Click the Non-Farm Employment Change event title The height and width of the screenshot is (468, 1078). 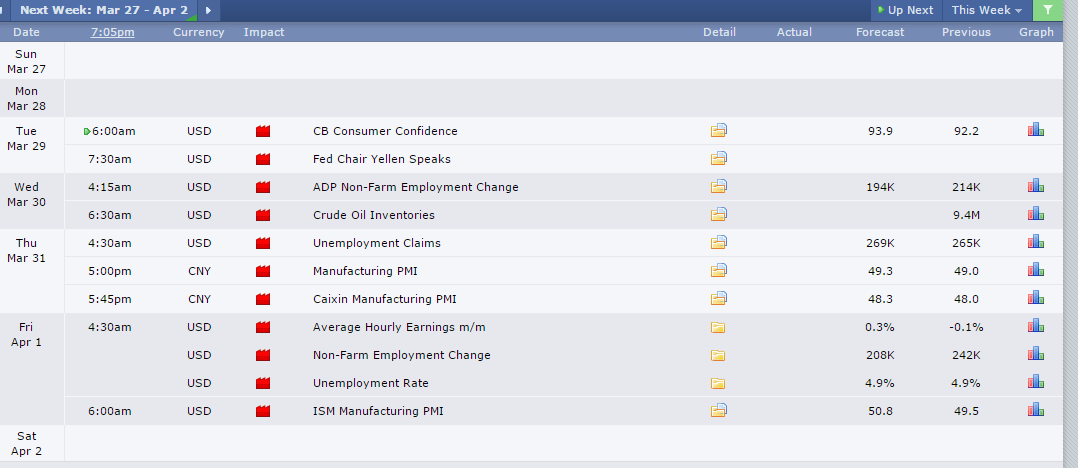tap(402, 355)
